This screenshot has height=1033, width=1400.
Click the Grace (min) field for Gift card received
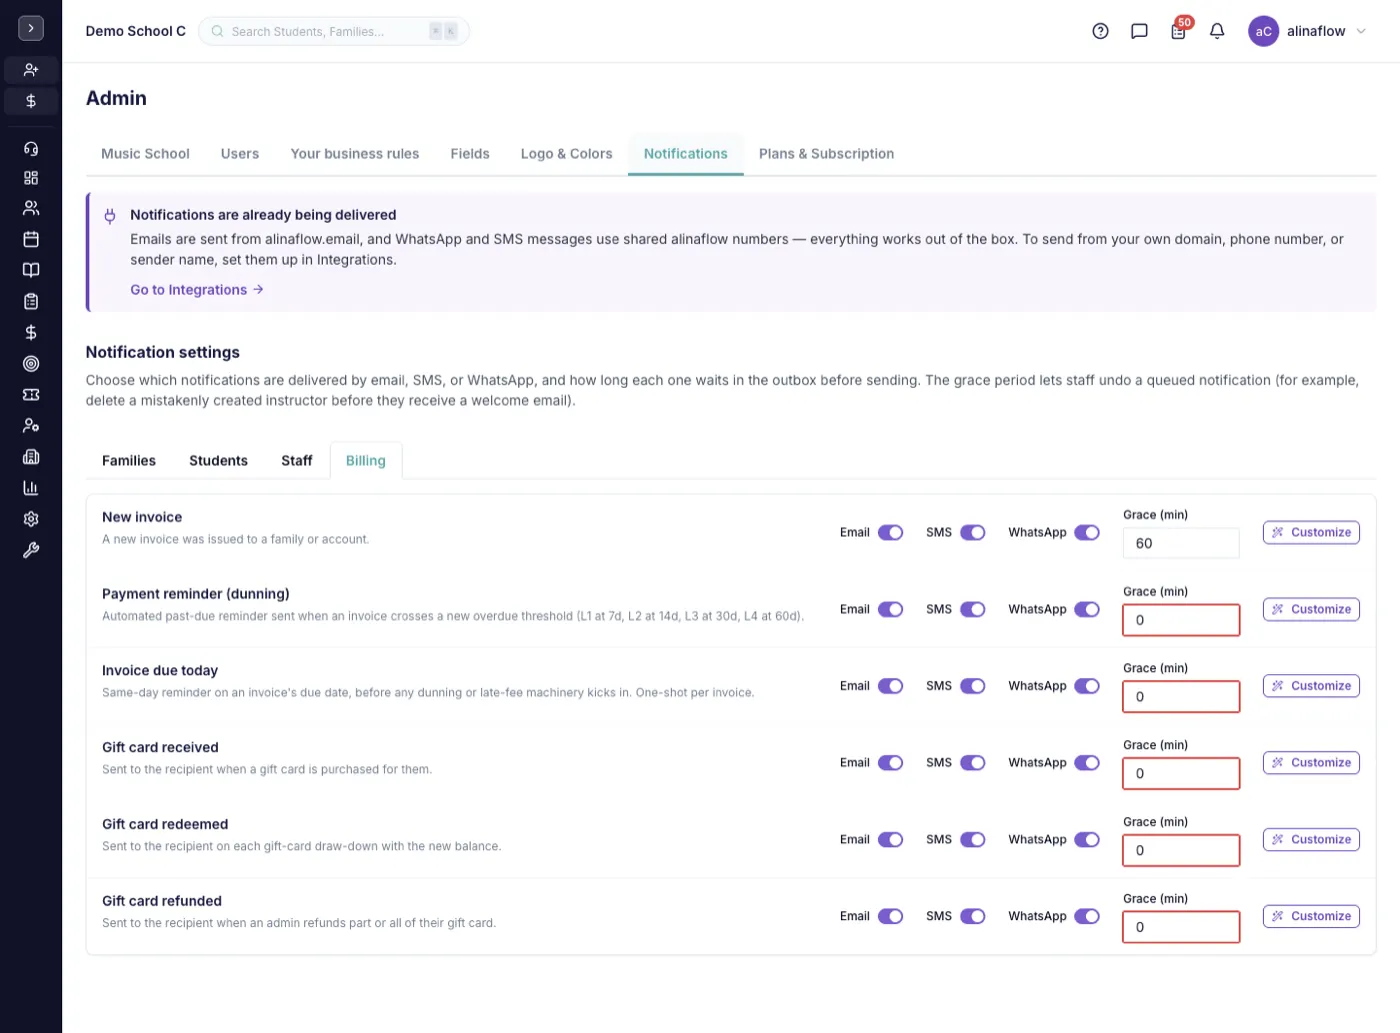(x=1181, y=774)
